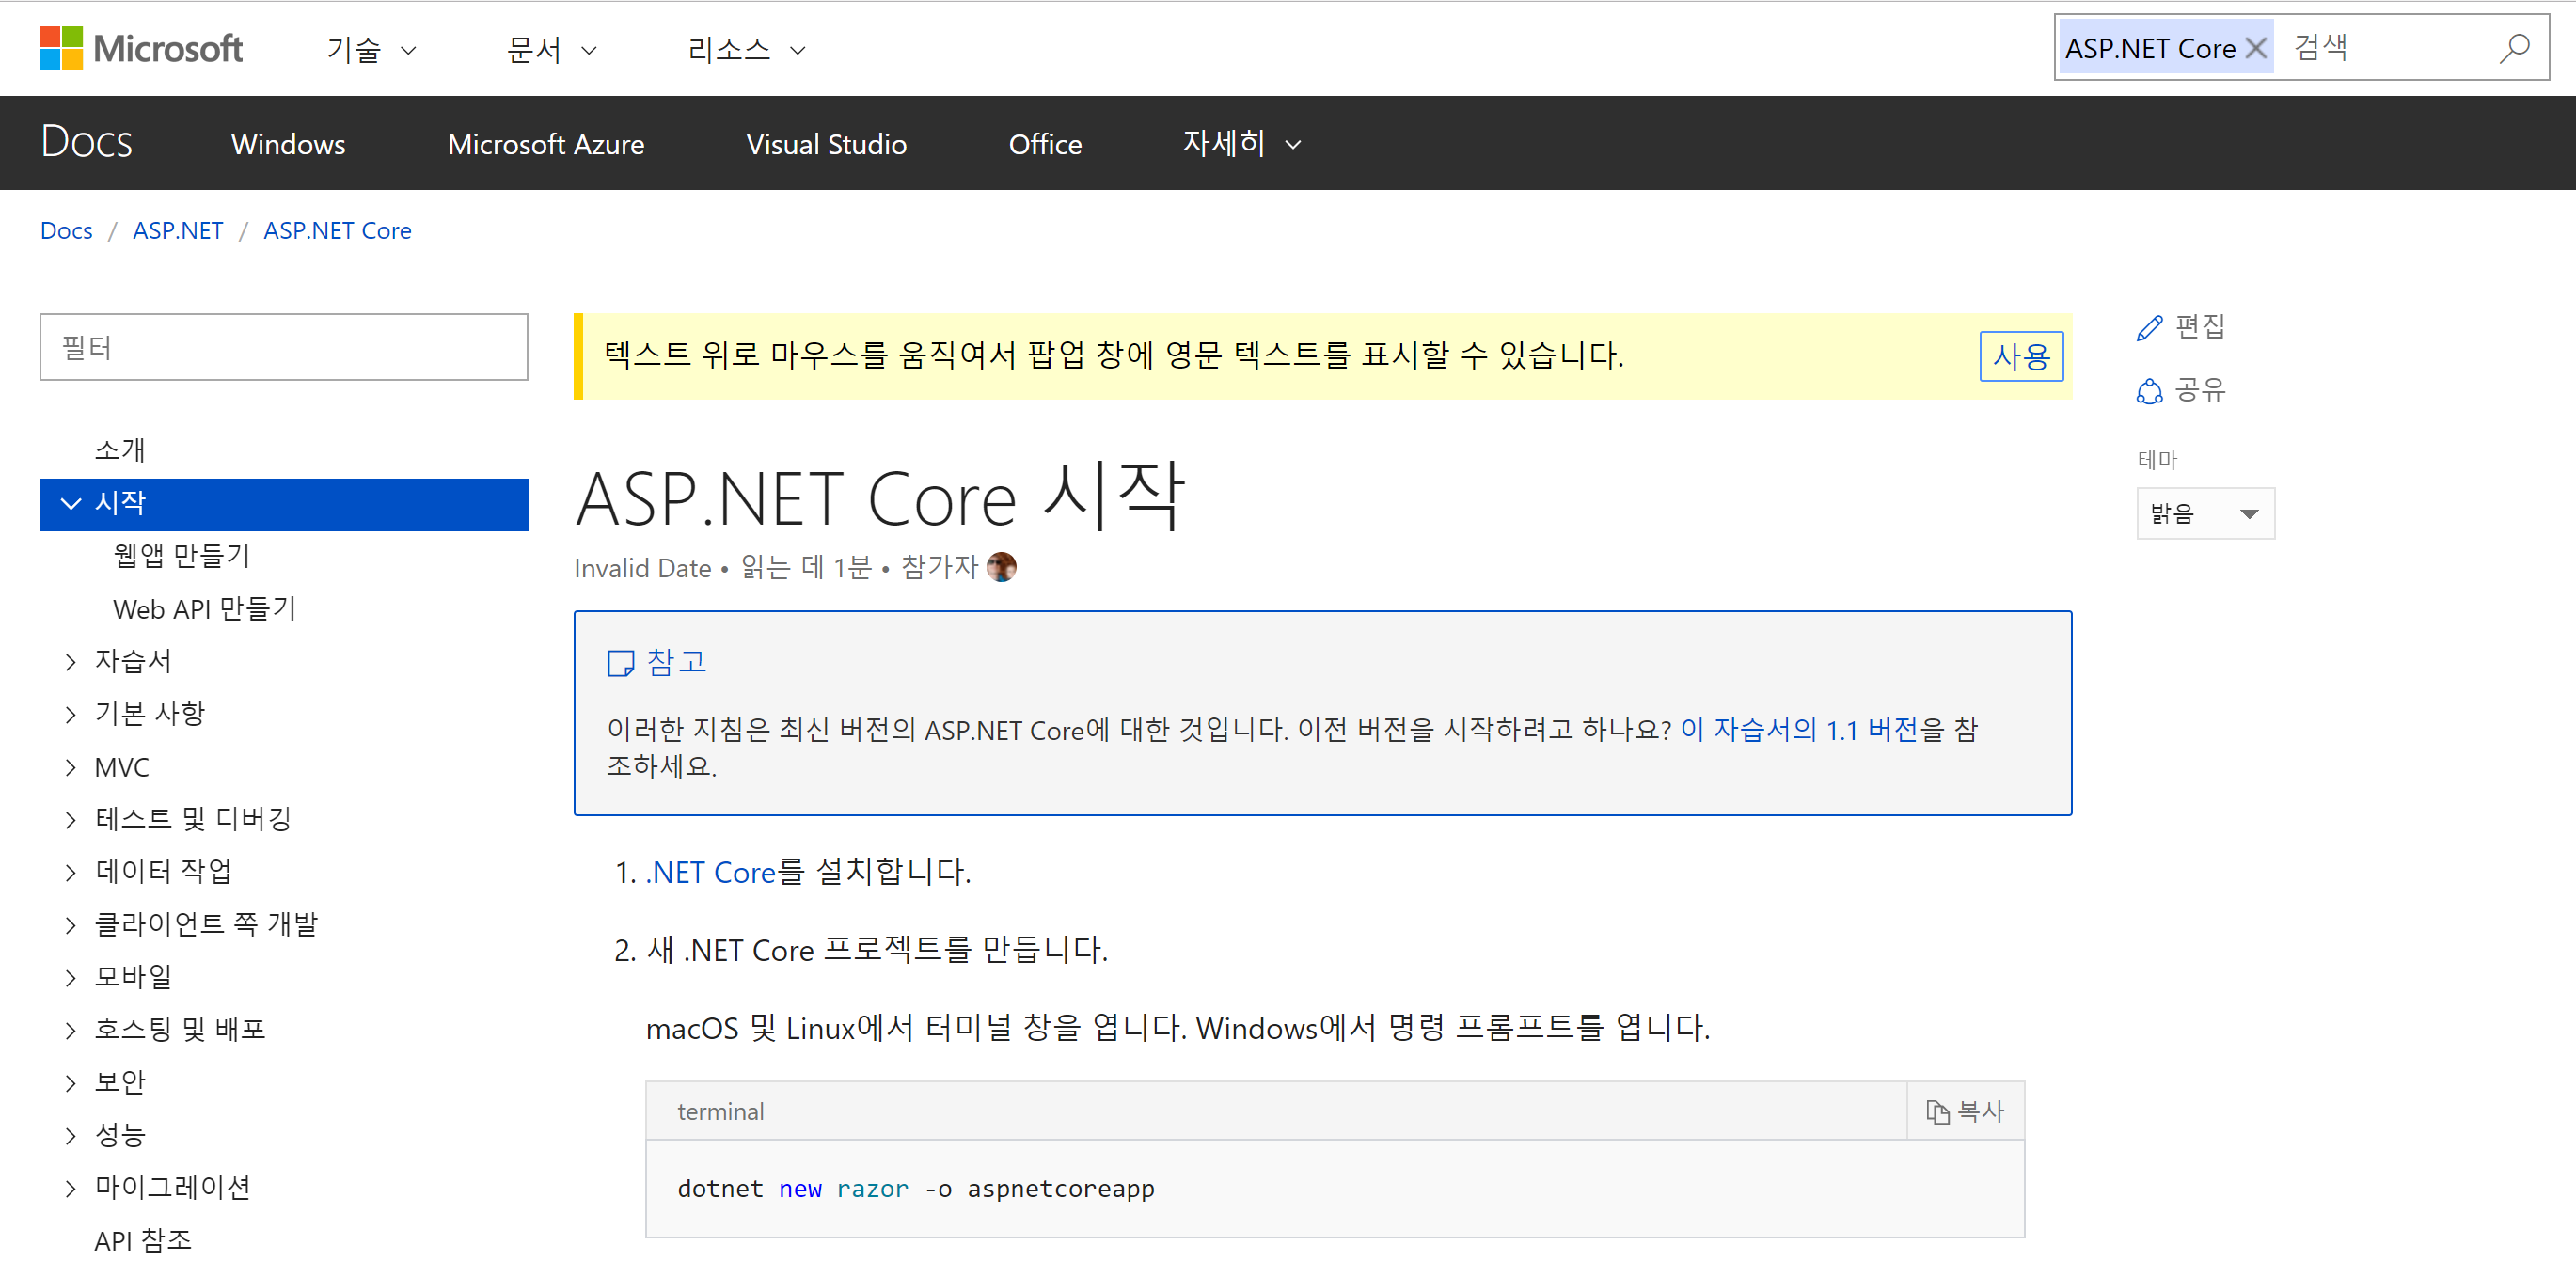The image size is (2576, 1261).
Task: Click the 편집 pencil icon
Action: (2148, 326)
